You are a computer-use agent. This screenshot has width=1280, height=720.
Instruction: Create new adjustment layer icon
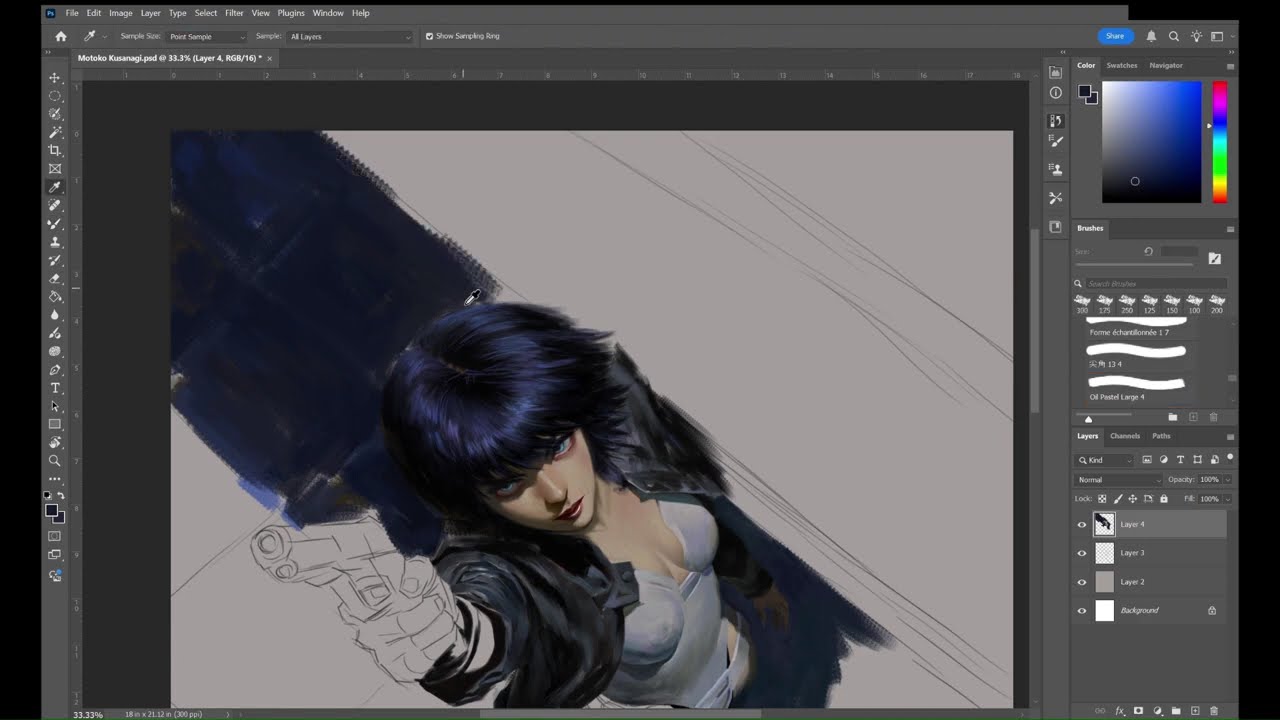click(x=1157, y=711)
